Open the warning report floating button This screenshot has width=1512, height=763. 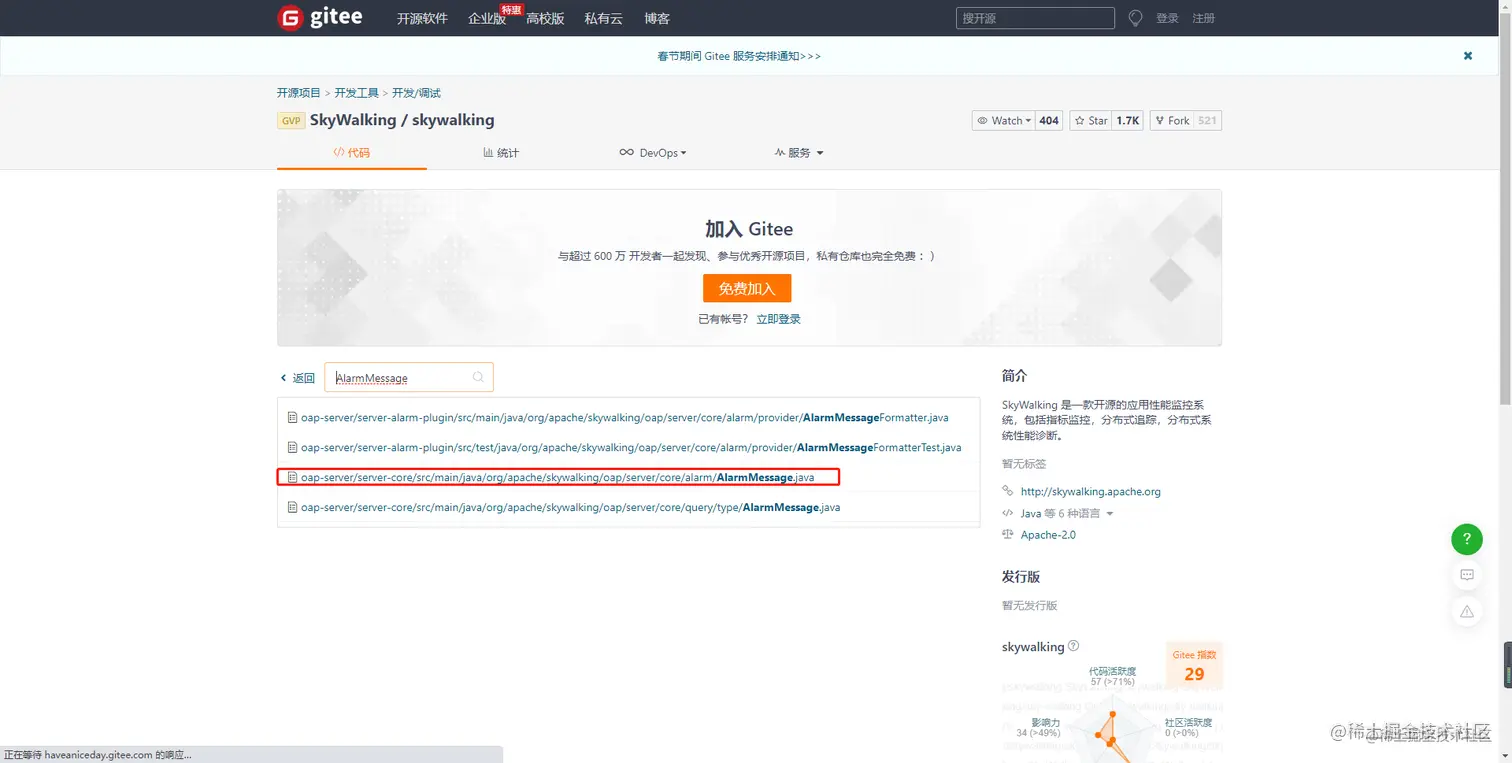(x=1467, y=611)
